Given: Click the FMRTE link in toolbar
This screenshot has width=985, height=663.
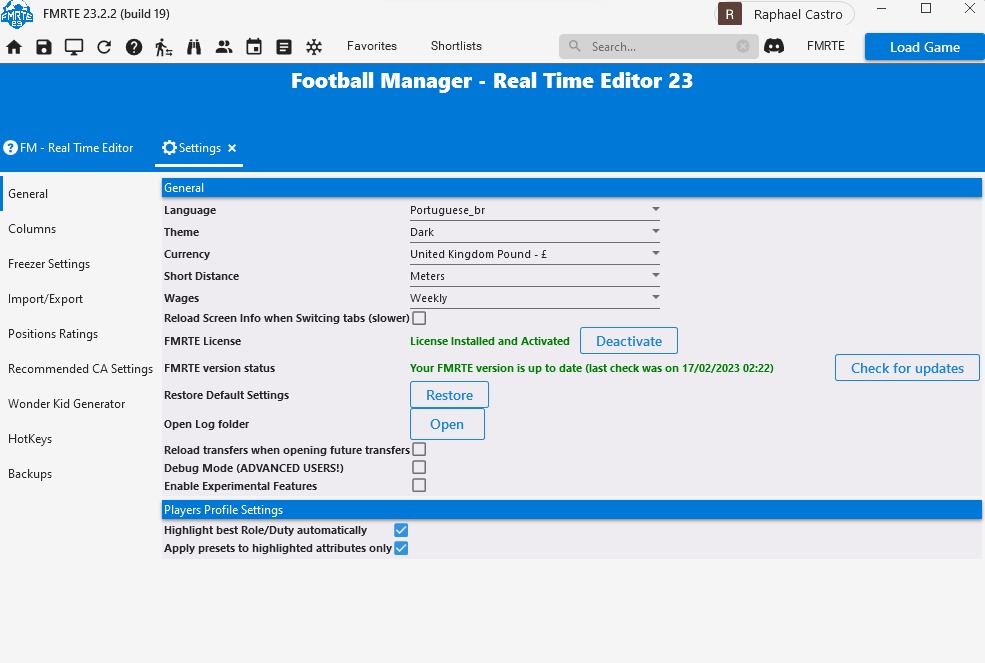Looking at the screenshot, I should click(825, 46).
